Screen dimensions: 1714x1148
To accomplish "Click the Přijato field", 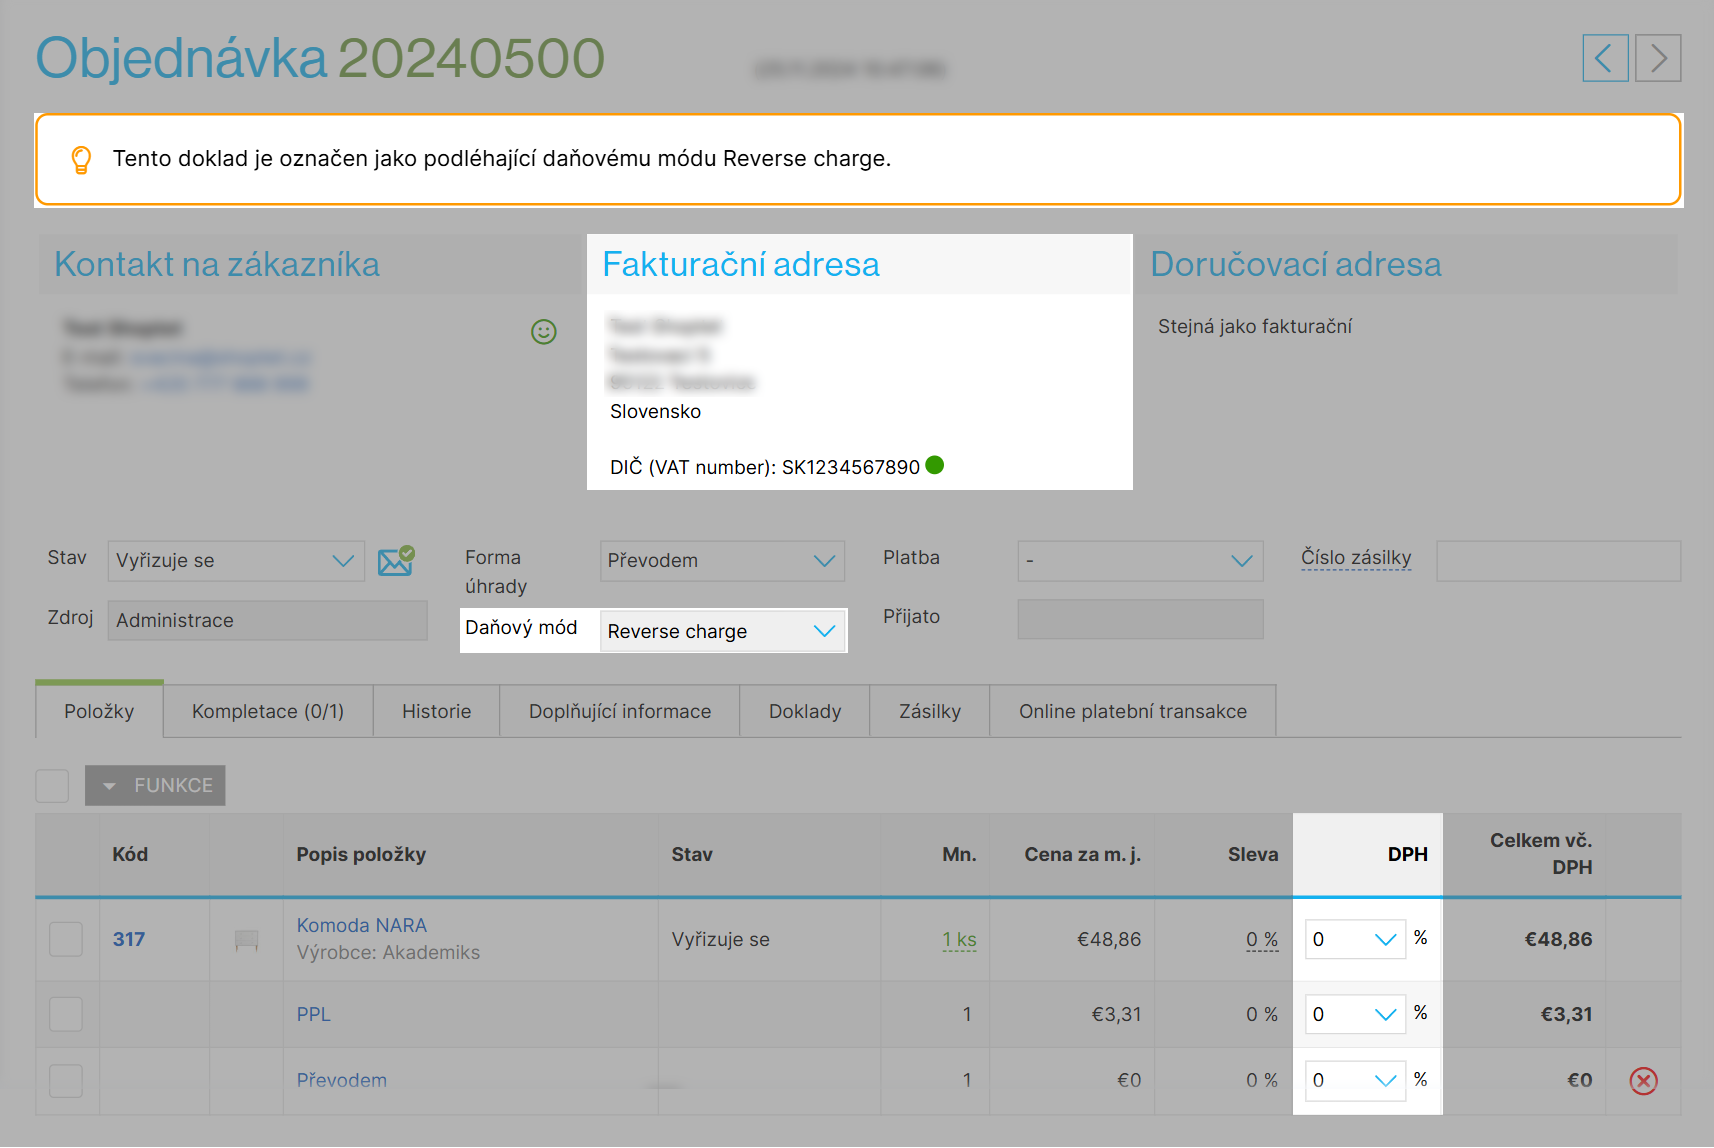I will coord(1141,619).
